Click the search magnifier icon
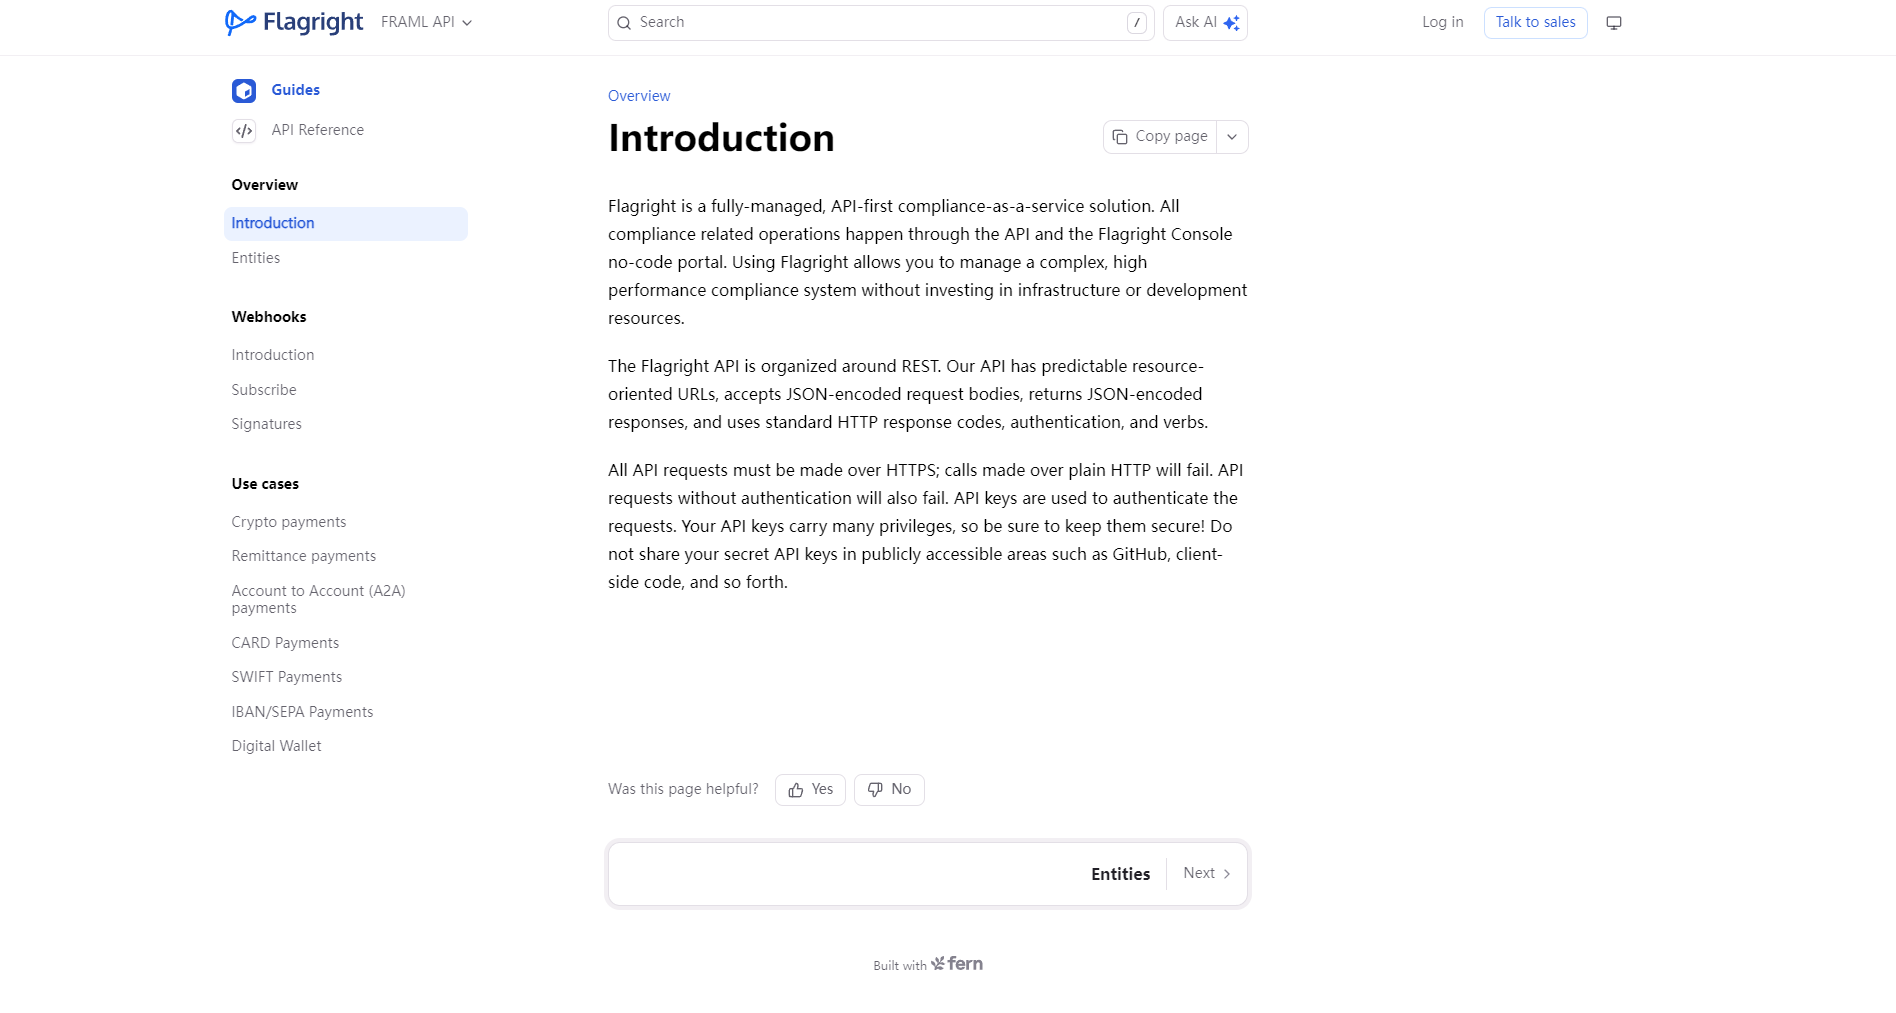 [x=624, y=23]
